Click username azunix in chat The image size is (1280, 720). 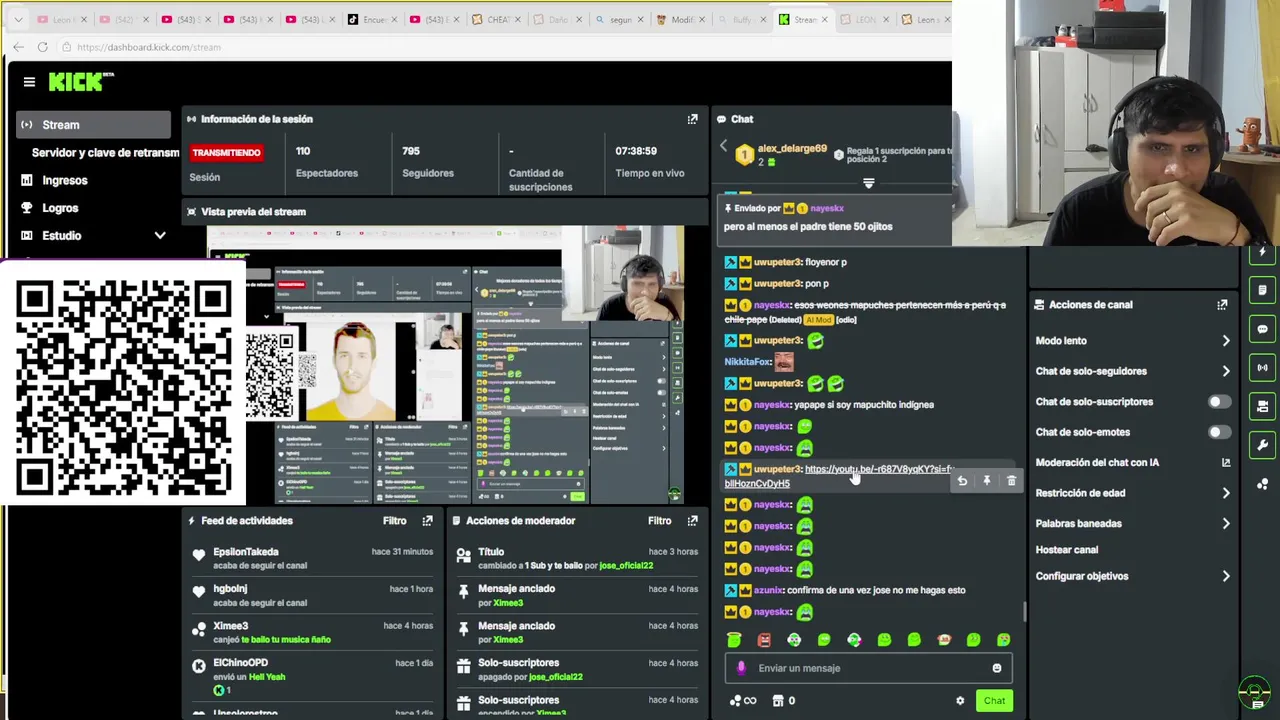point(767,591)
